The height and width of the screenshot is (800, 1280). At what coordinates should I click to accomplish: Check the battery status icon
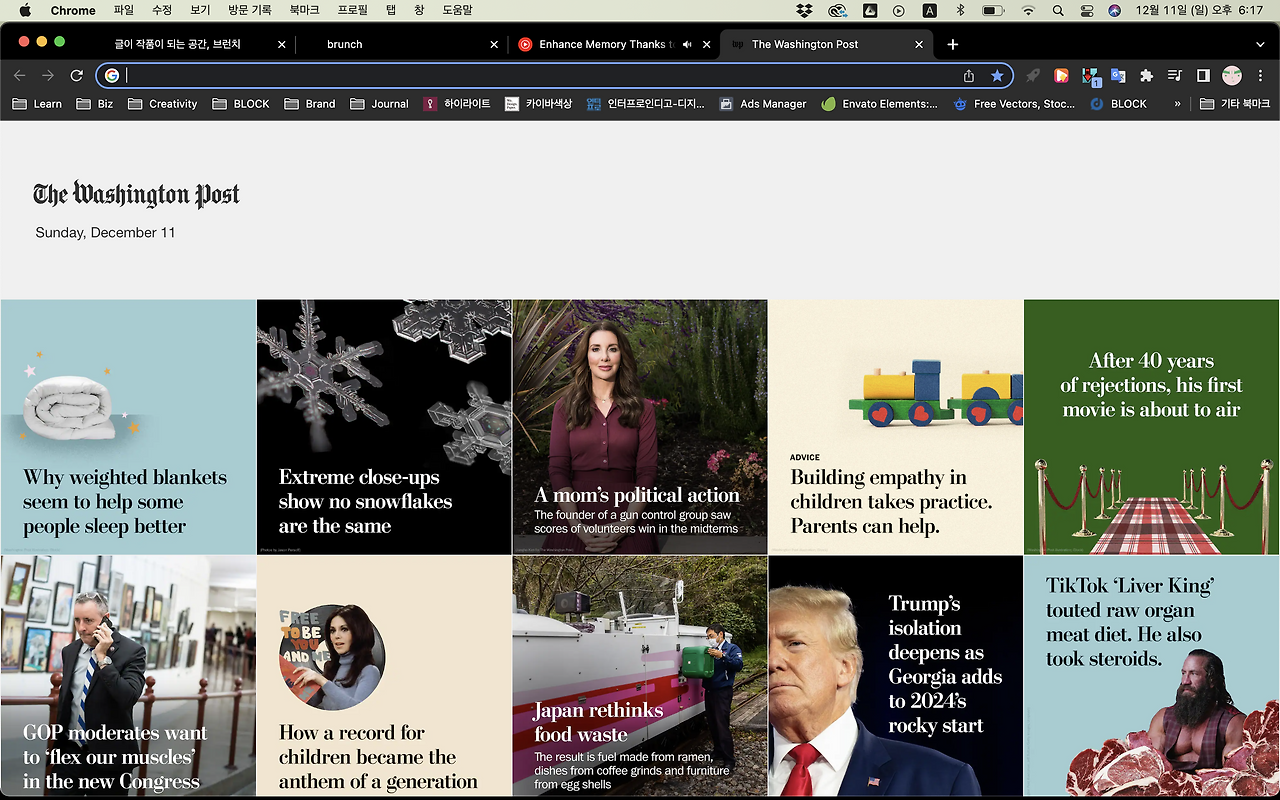[993, 11]
